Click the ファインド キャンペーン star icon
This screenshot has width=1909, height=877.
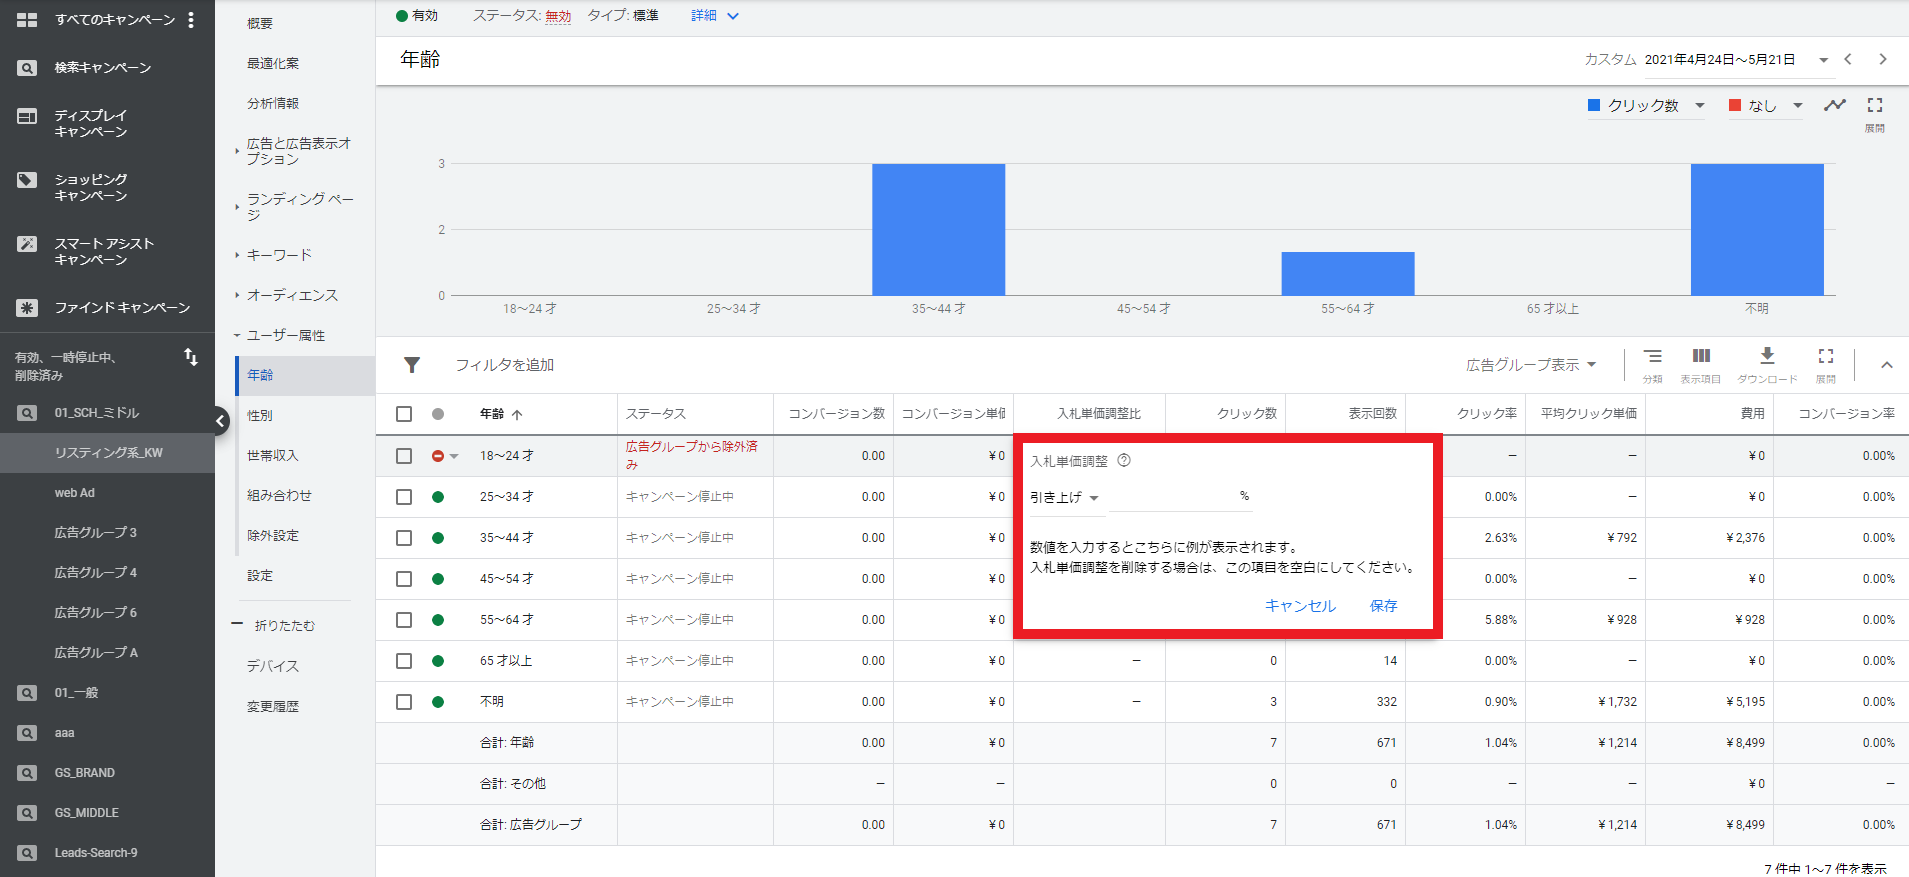click(27, 308)
